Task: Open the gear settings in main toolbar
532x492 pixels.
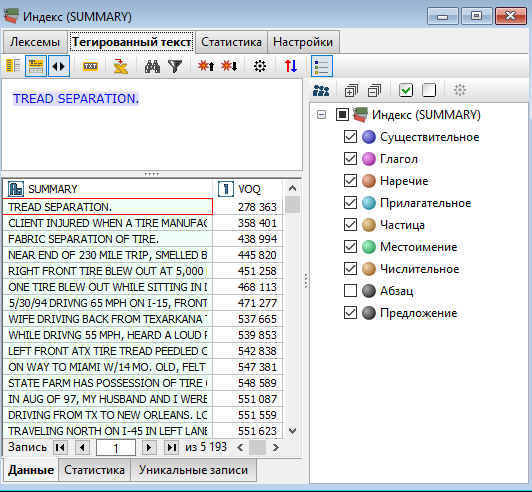Action: tap(260, 66)
